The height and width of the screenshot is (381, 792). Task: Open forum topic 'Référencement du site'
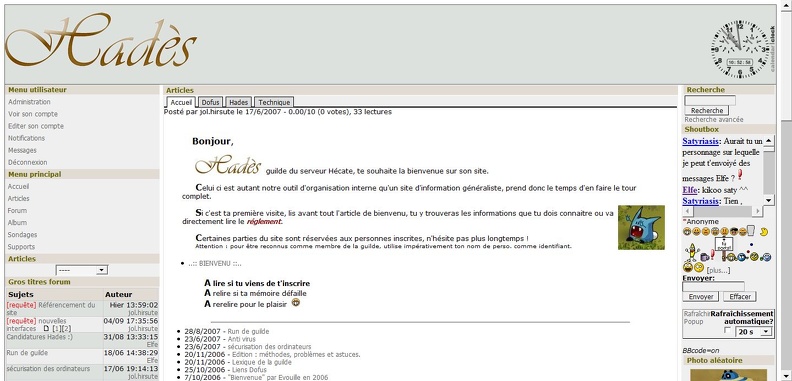tap(51, 309)
